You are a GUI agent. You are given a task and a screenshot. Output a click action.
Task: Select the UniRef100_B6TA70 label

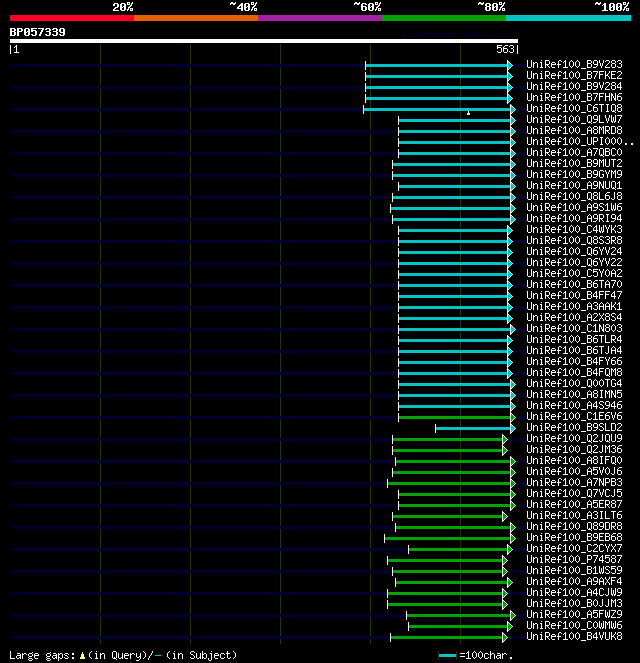click(574, 284)
